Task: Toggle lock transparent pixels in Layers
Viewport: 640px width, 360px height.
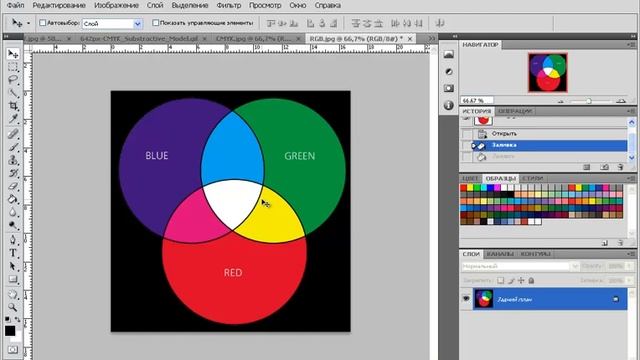Action: pyautogui.click(x=500, y=280)
